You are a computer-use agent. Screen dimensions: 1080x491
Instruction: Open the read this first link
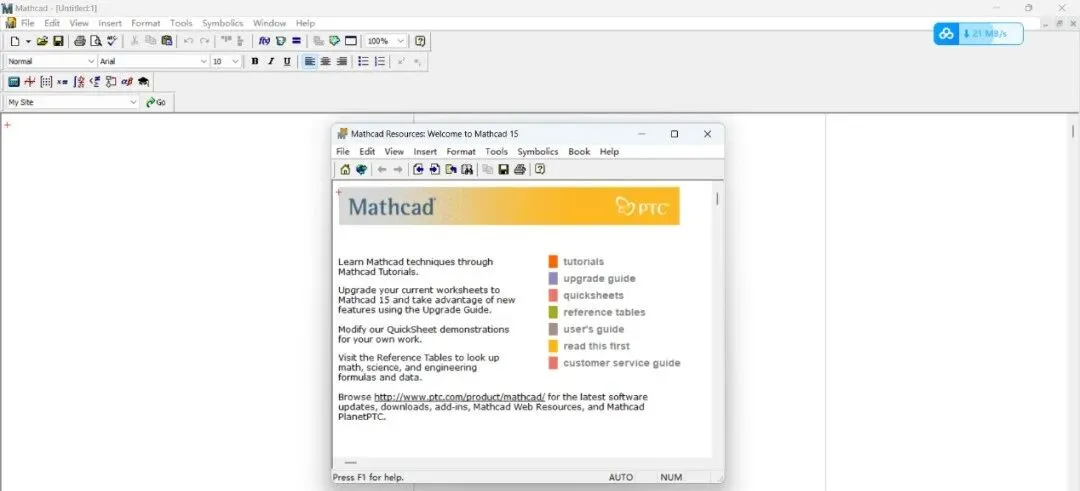pyautogui.click(x=596, y=346)
